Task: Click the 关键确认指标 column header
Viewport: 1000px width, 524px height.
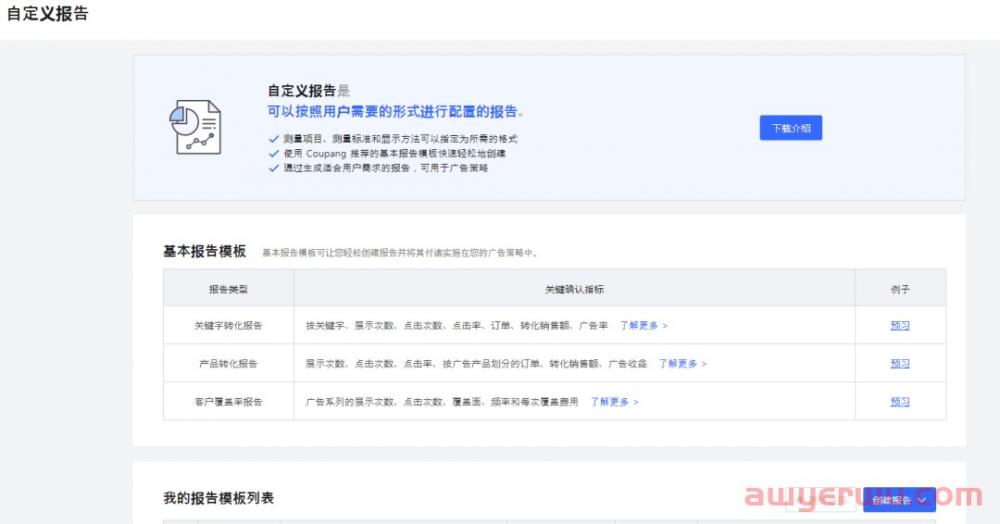Action: (x=574, y=289)
